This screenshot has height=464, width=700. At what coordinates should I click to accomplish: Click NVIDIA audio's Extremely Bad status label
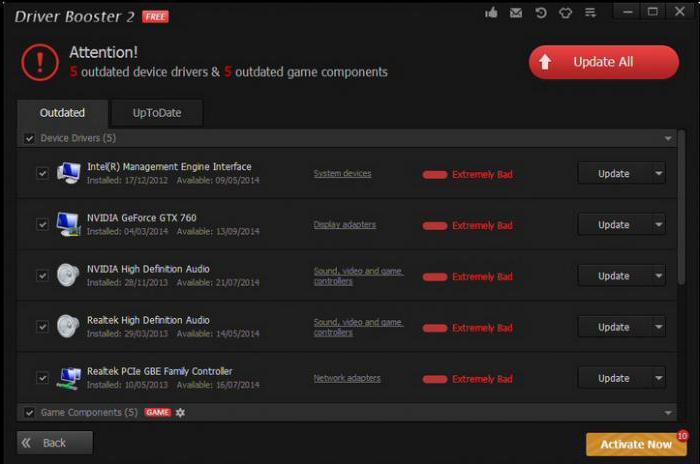(482, 277)
